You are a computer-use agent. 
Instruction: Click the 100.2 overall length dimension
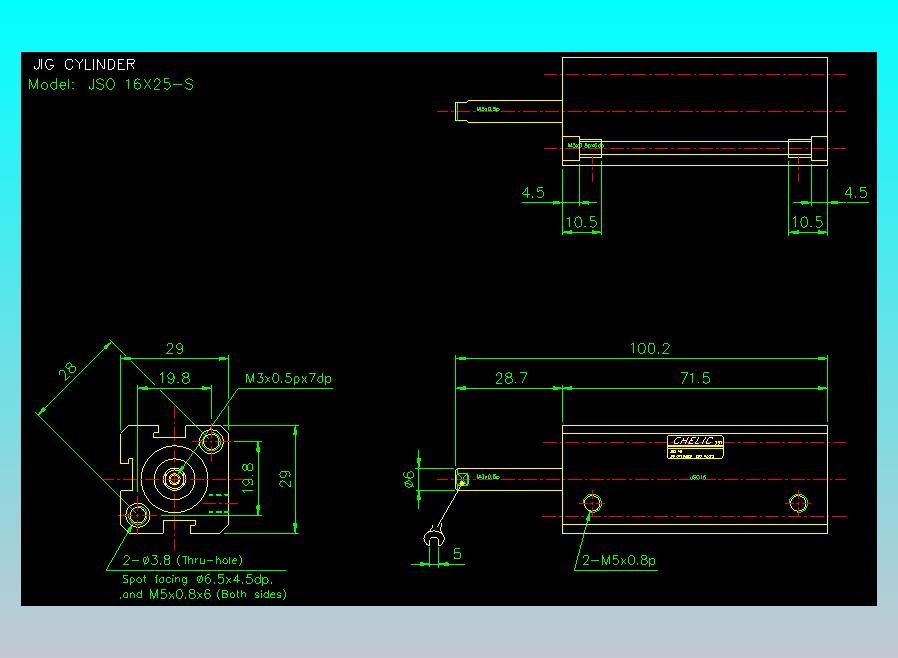(x=649, y=348)
